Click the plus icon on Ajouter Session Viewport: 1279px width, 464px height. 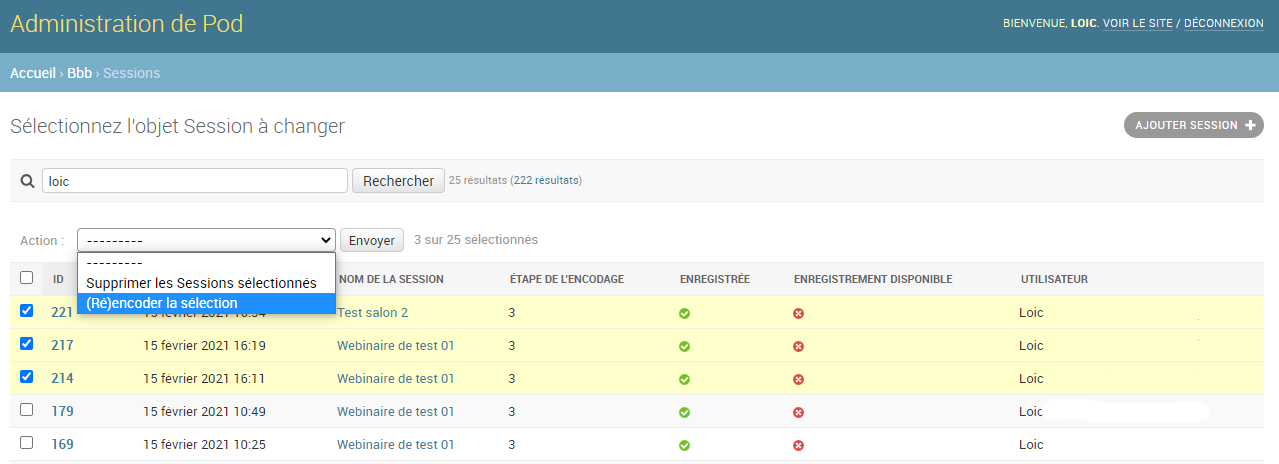(1249, 125)
